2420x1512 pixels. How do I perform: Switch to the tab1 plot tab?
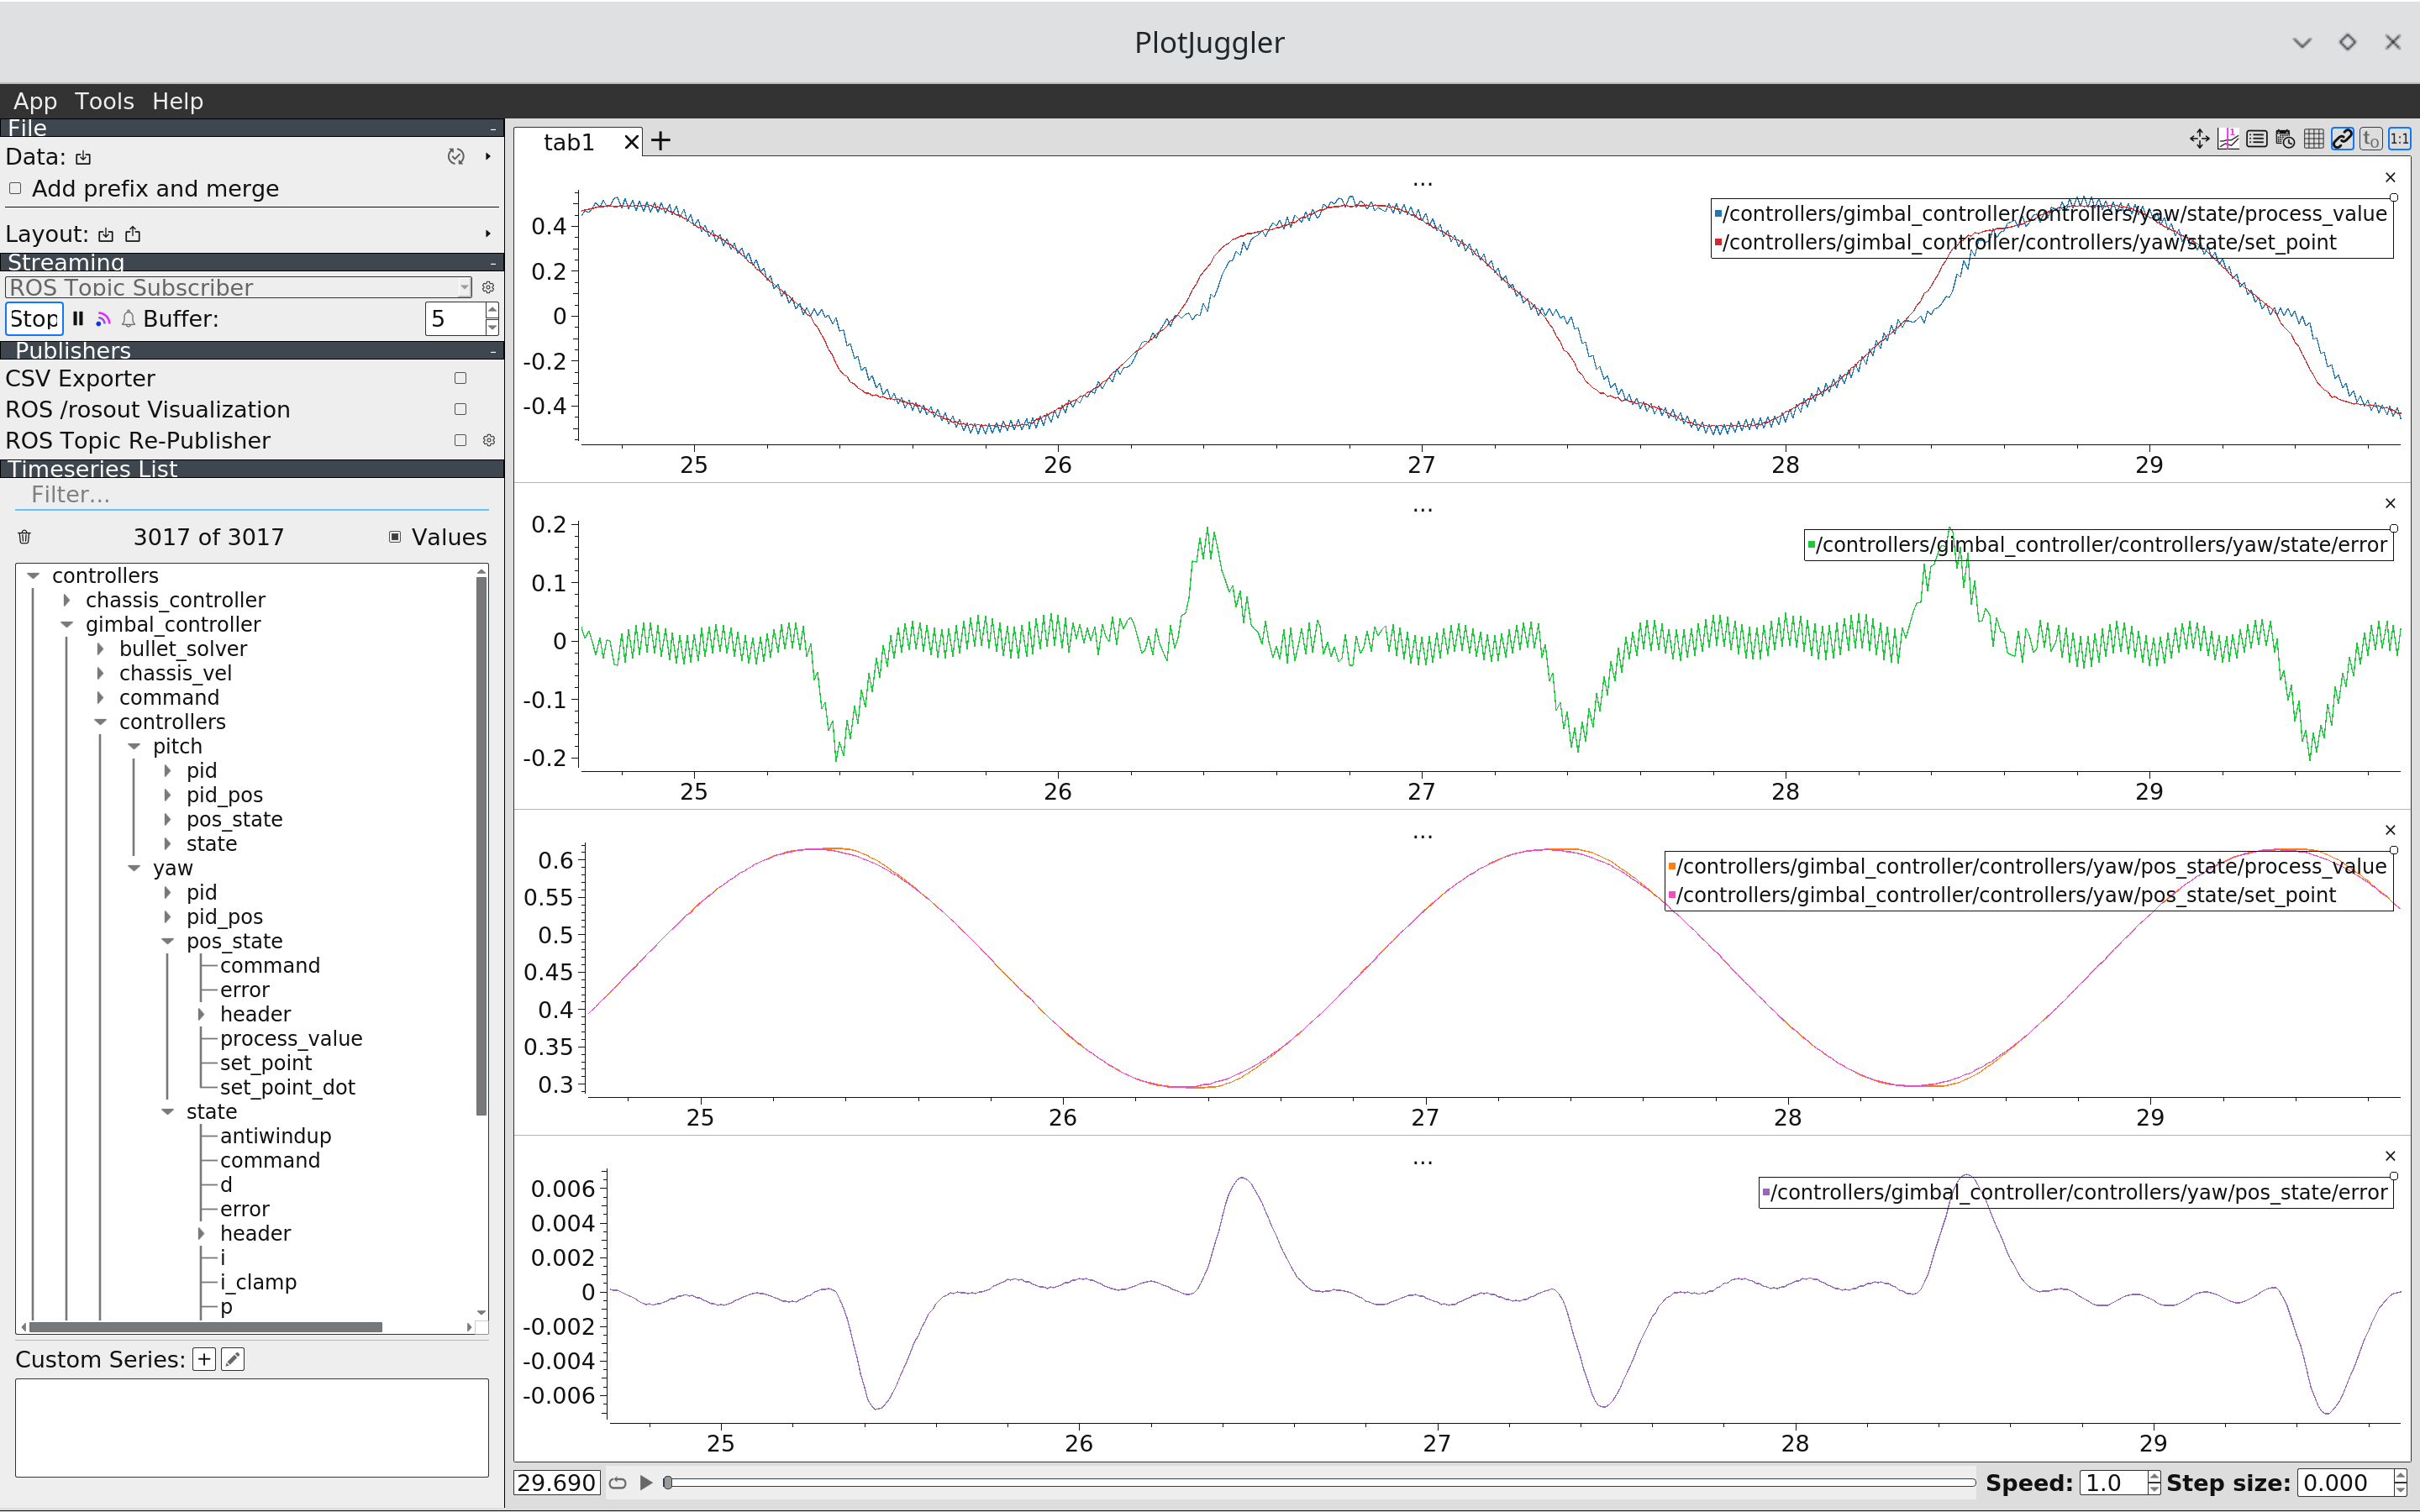click(x=568, y=141)
